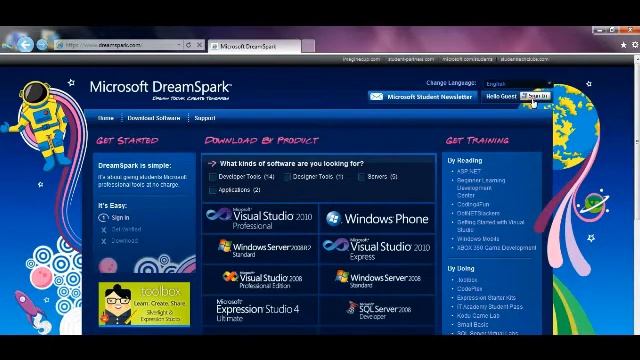The height and width of the screenshot is (360, 640).
Task: Click the browser Forward arrow button
Action: click(42, 44)
